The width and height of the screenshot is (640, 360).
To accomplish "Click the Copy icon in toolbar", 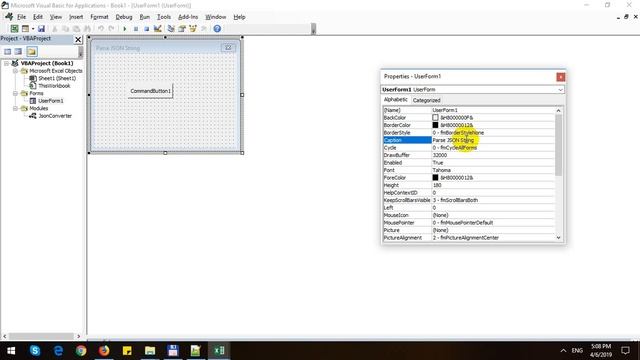I will 65,29.
